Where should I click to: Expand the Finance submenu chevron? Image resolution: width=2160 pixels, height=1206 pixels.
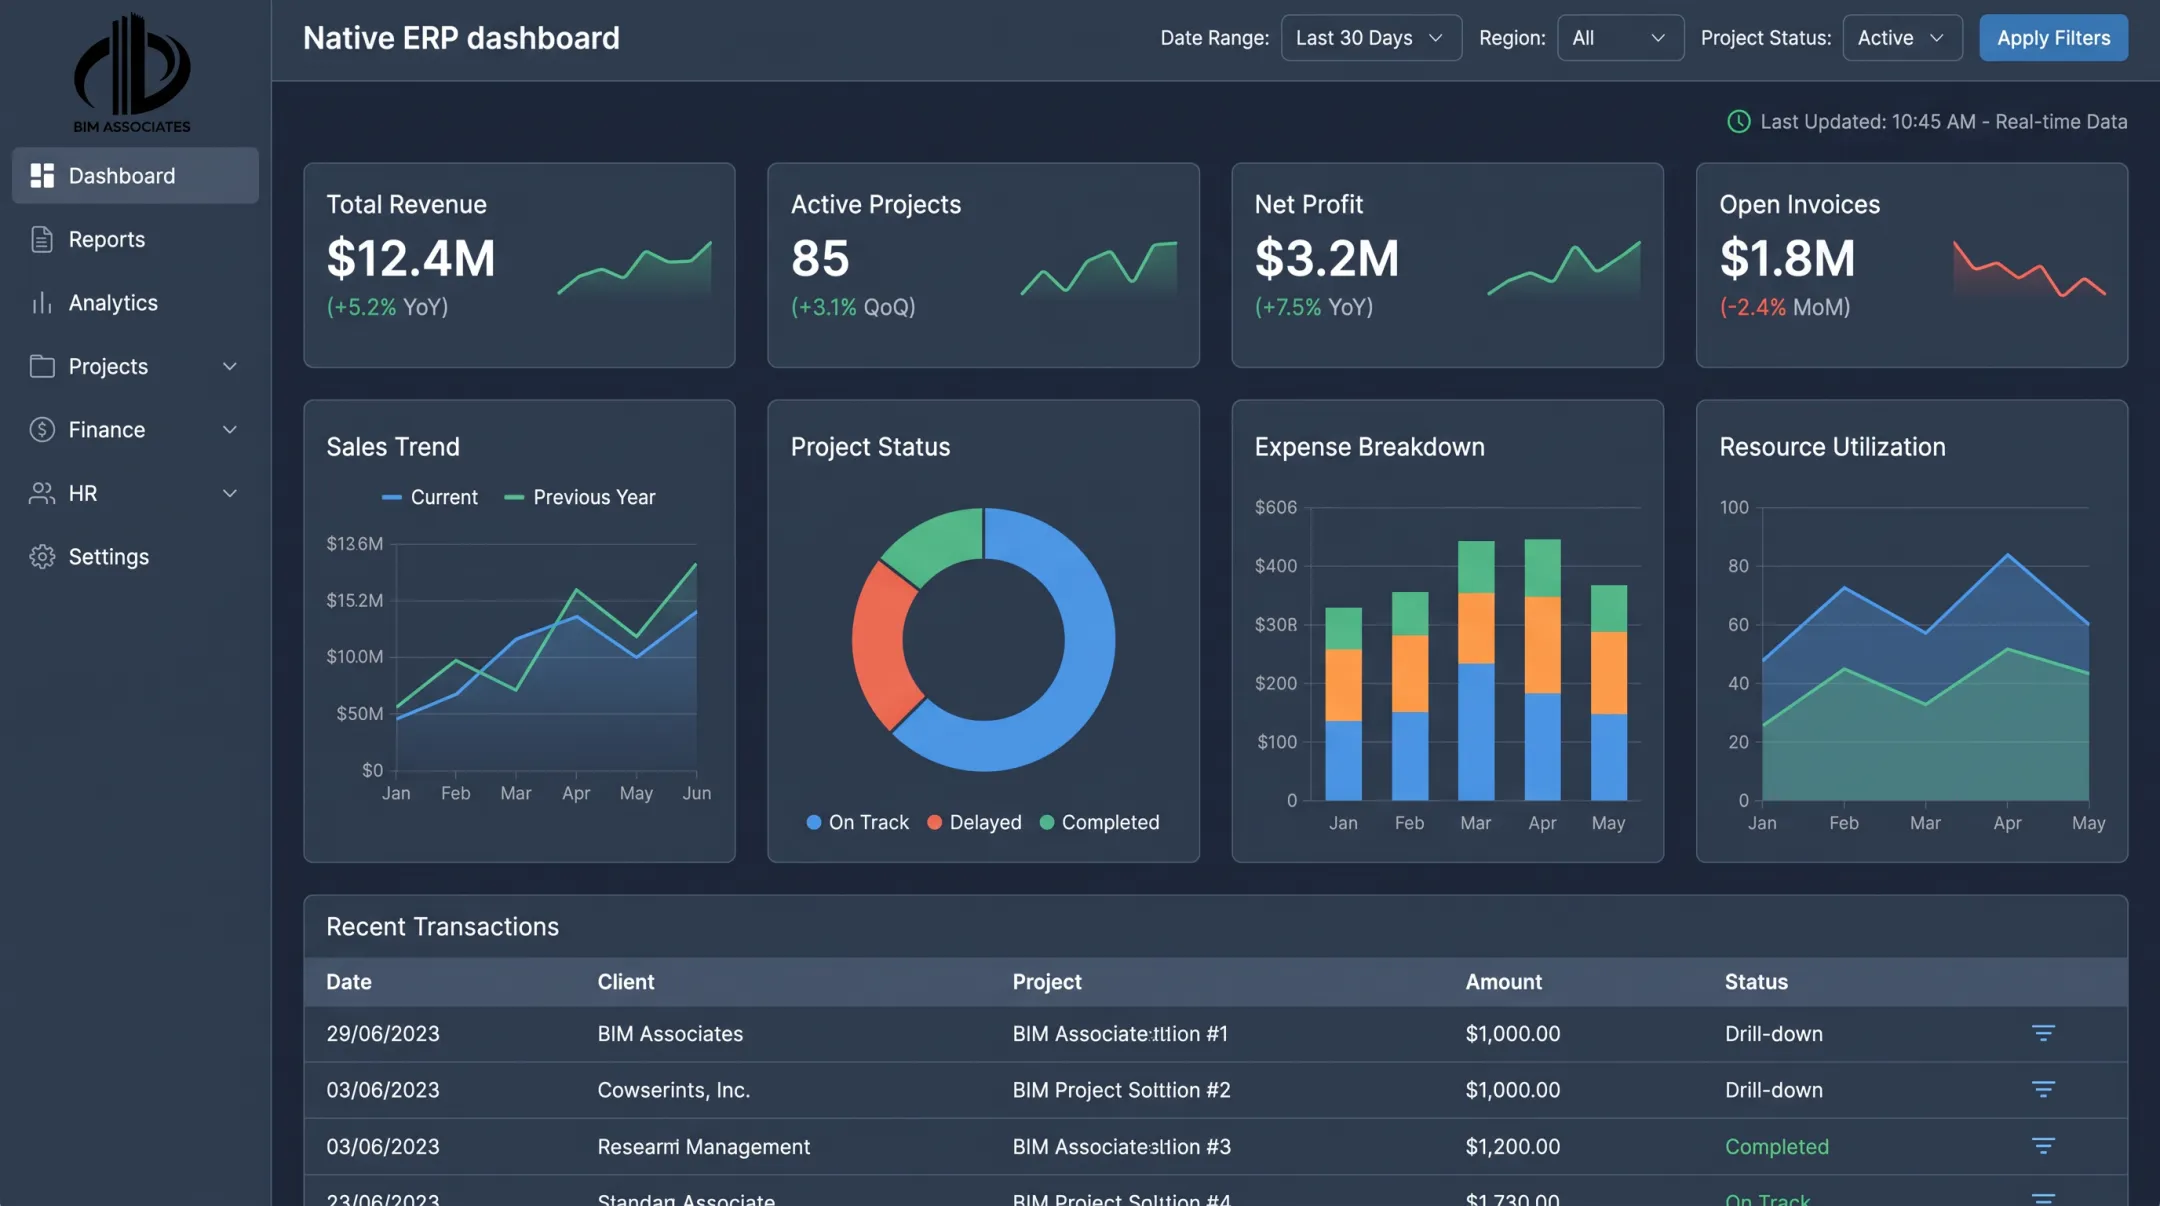coord(230,430)
